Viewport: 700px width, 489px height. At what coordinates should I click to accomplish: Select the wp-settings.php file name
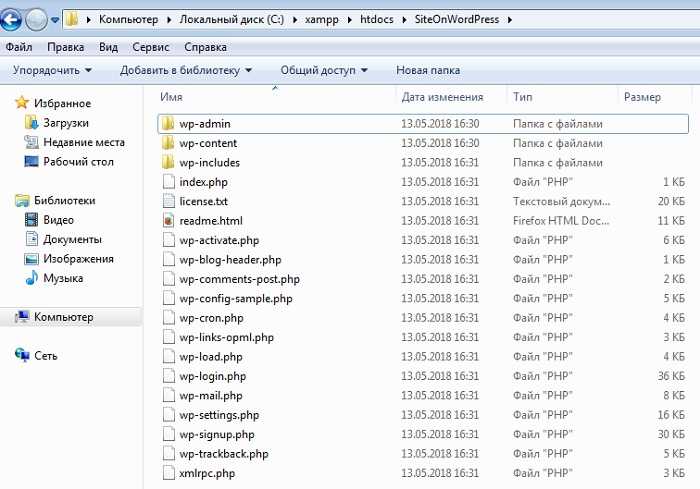[x=219, y=415]
